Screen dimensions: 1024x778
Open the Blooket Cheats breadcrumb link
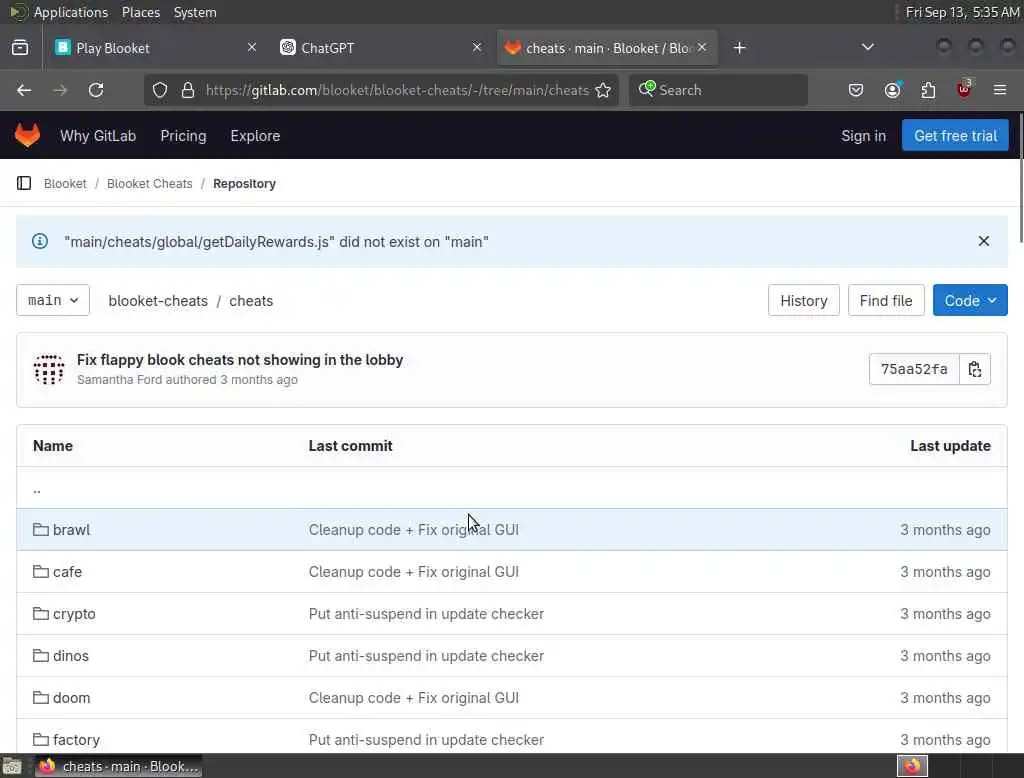[x=150, y=184]
